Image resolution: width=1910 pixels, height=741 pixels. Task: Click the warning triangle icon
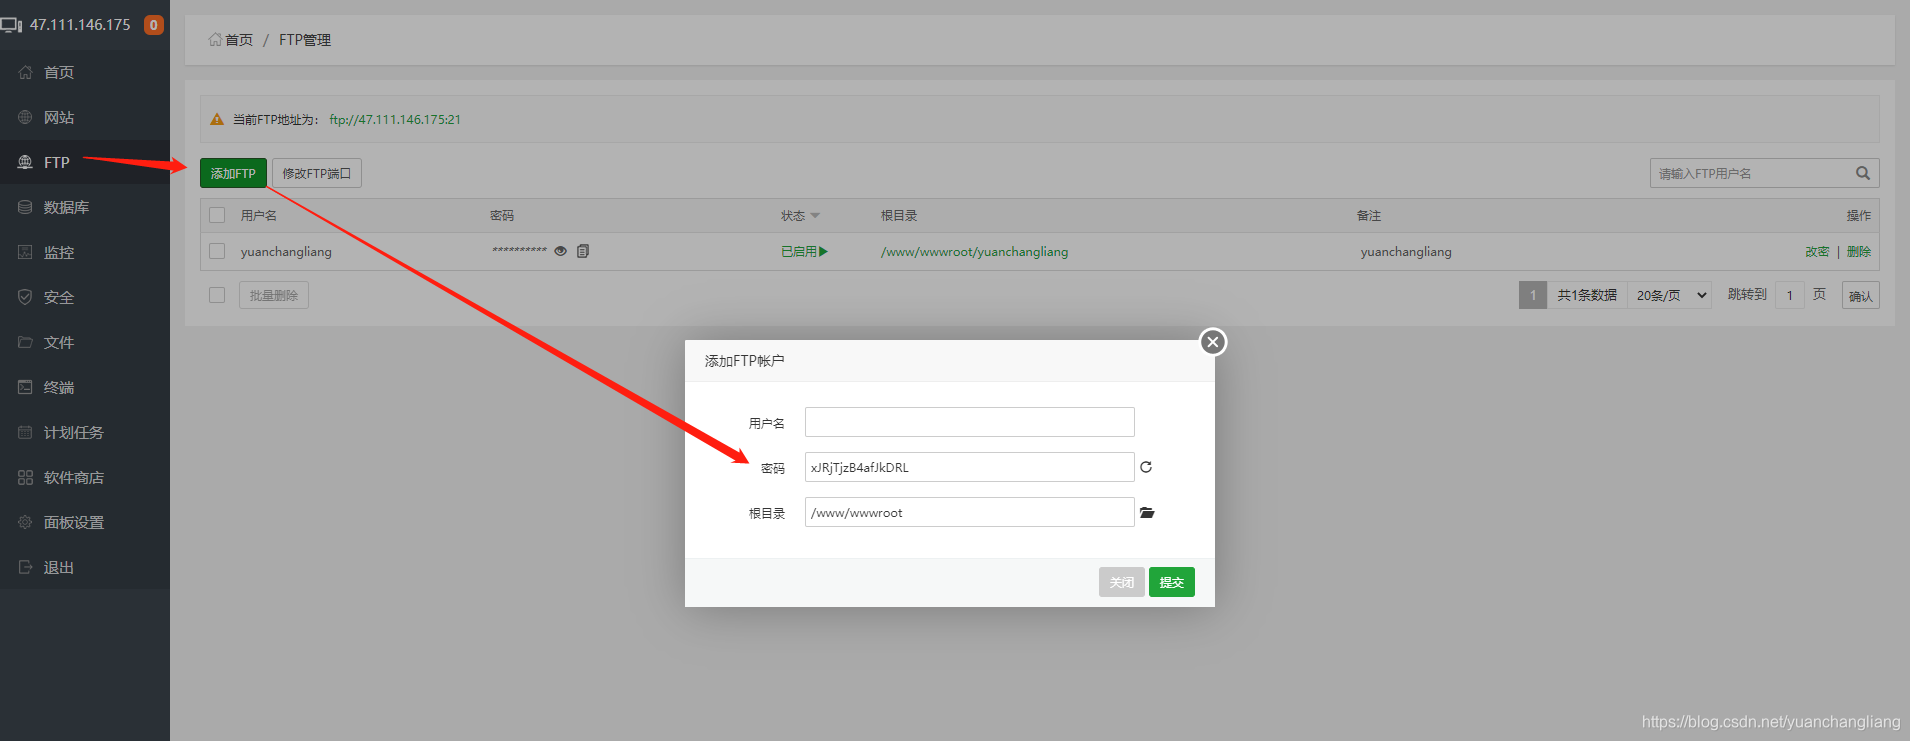(x=217, y=119)
